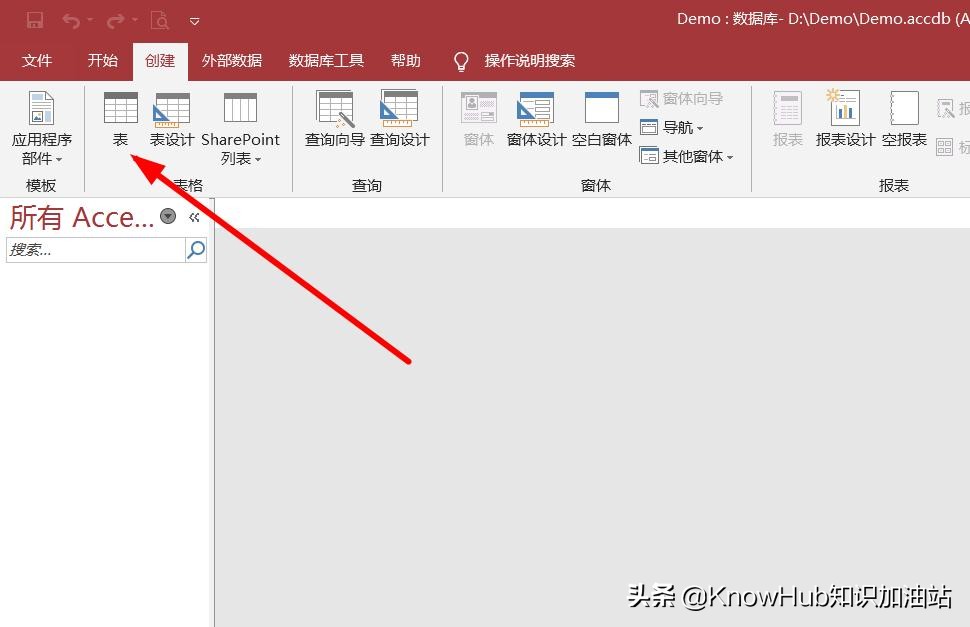Open the 数据库工具 (Database Tools) tab
This screenshot has width=970, height=627.
pyautogui.click(x=325, y=60)
